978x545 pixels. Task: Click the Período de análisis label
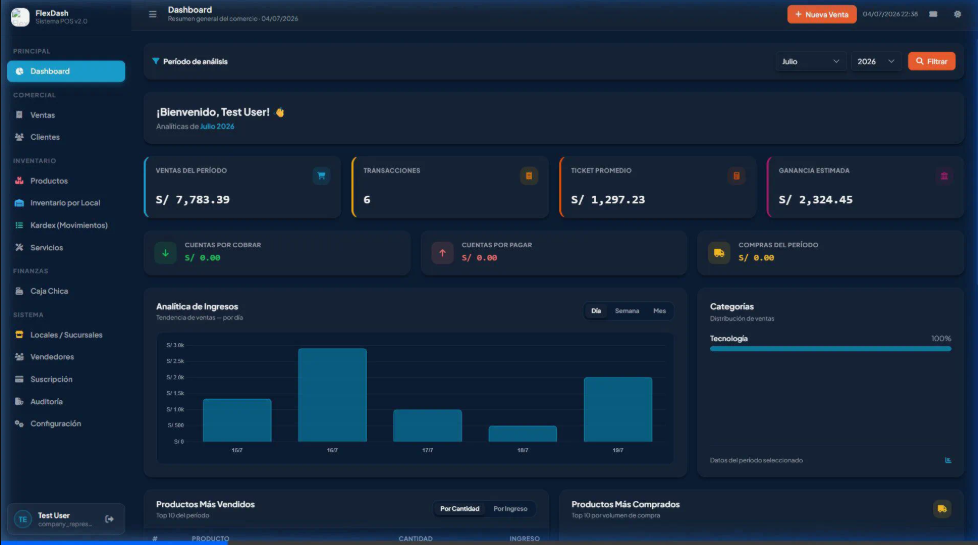point(195,61)
